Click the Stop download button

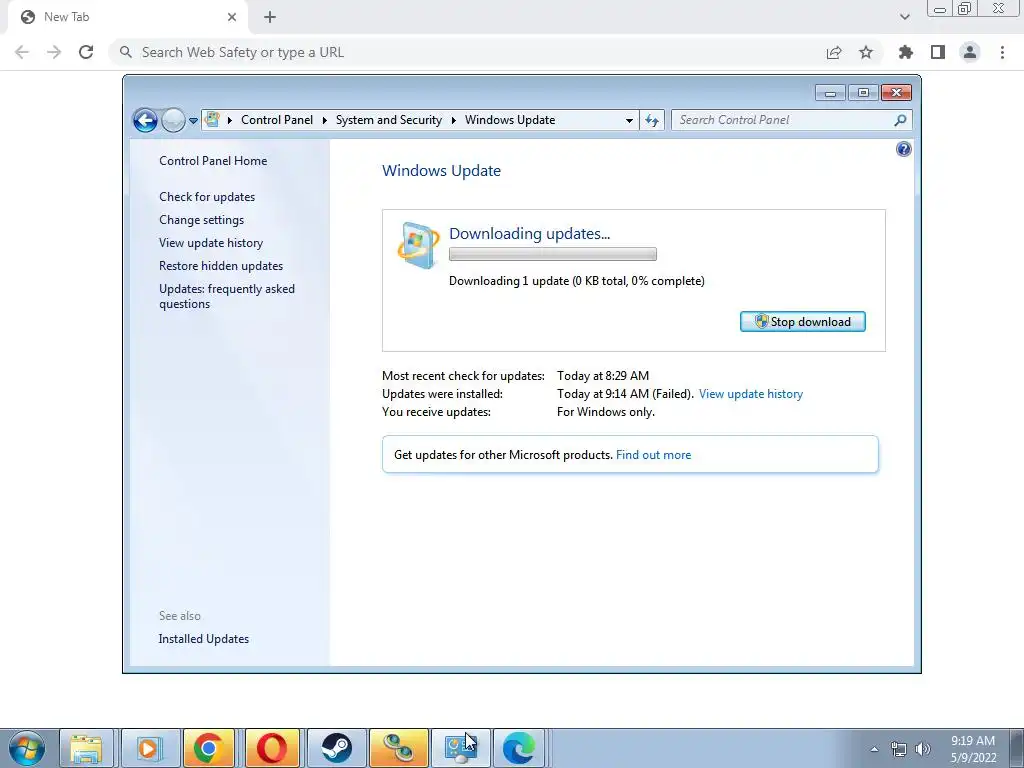pyautogui.click(x=803, y=321)
